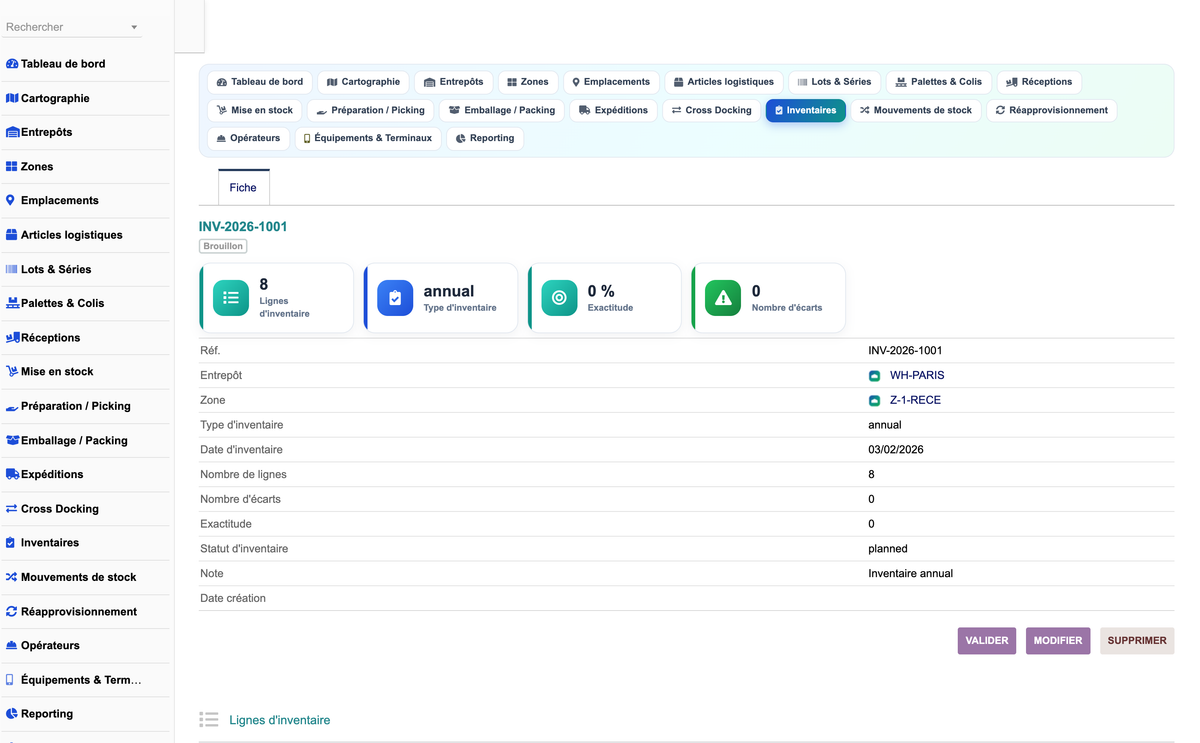The height and width of the screenshot is (743, 1200).
Task: Select the active Inventaires top bar button
Action: coord(806,110)
